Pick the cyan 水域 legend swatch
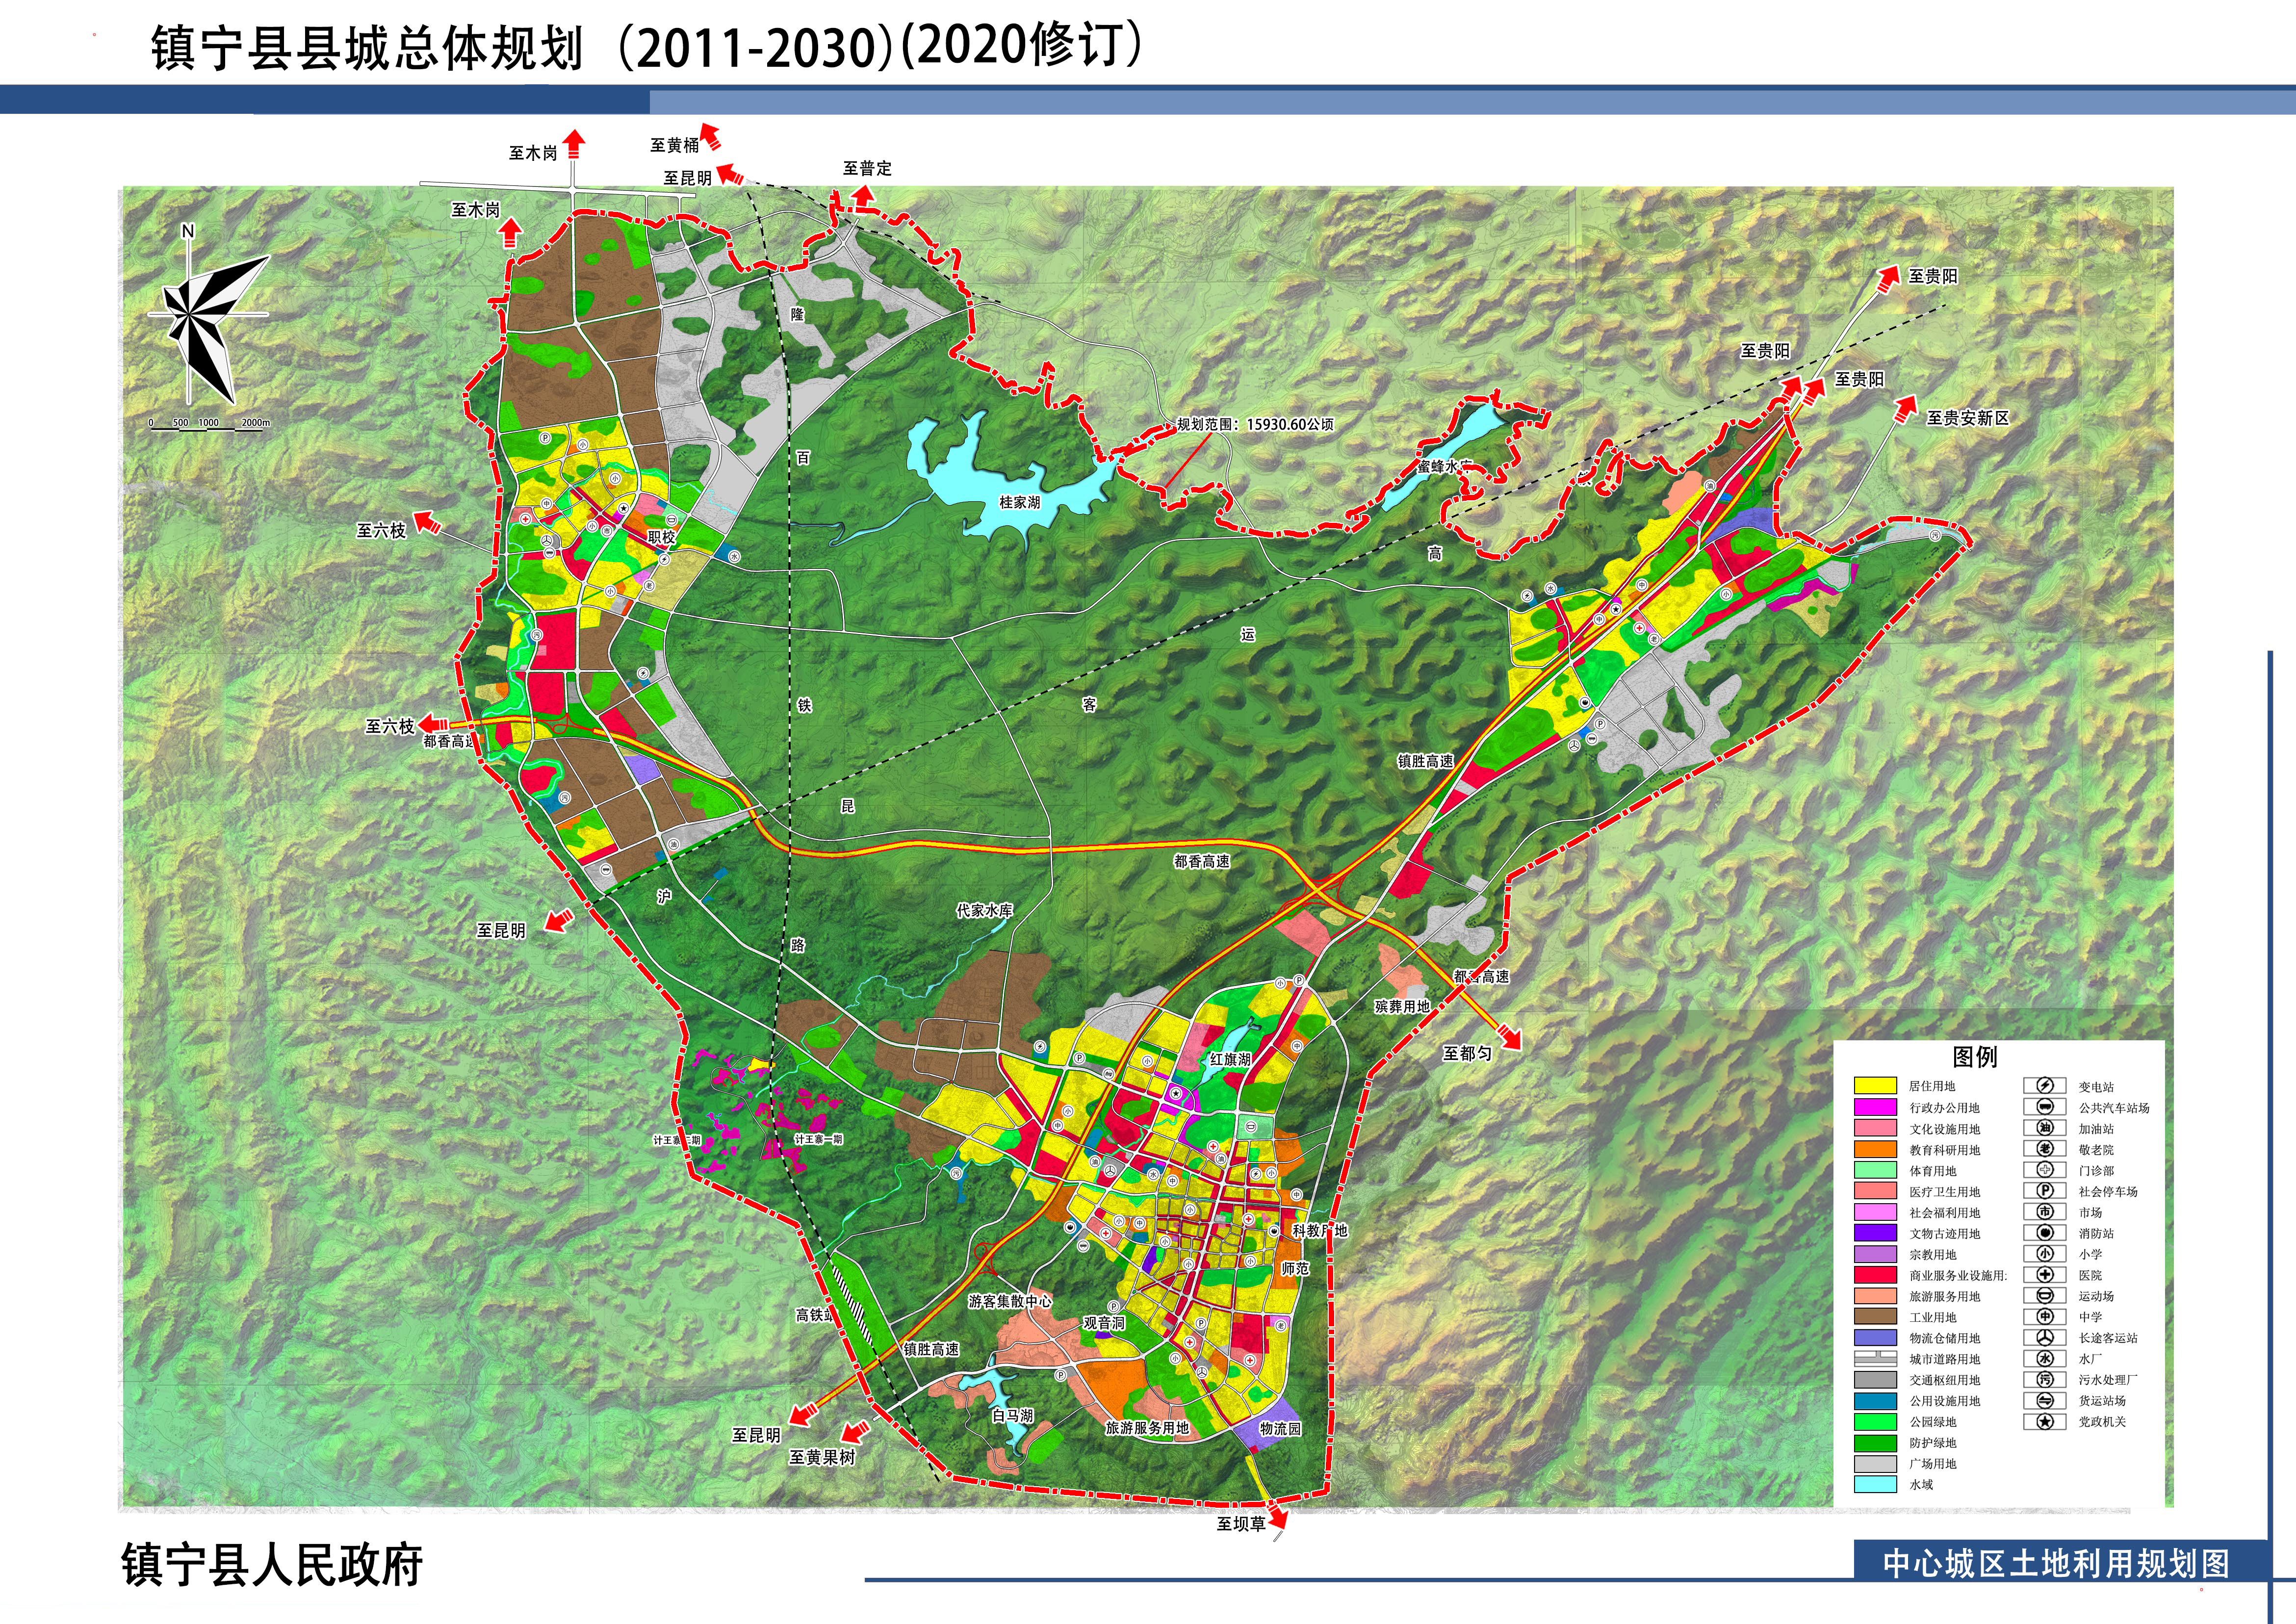The width and height of the screenshot is (2296, 1624). click(1875, 1485)
